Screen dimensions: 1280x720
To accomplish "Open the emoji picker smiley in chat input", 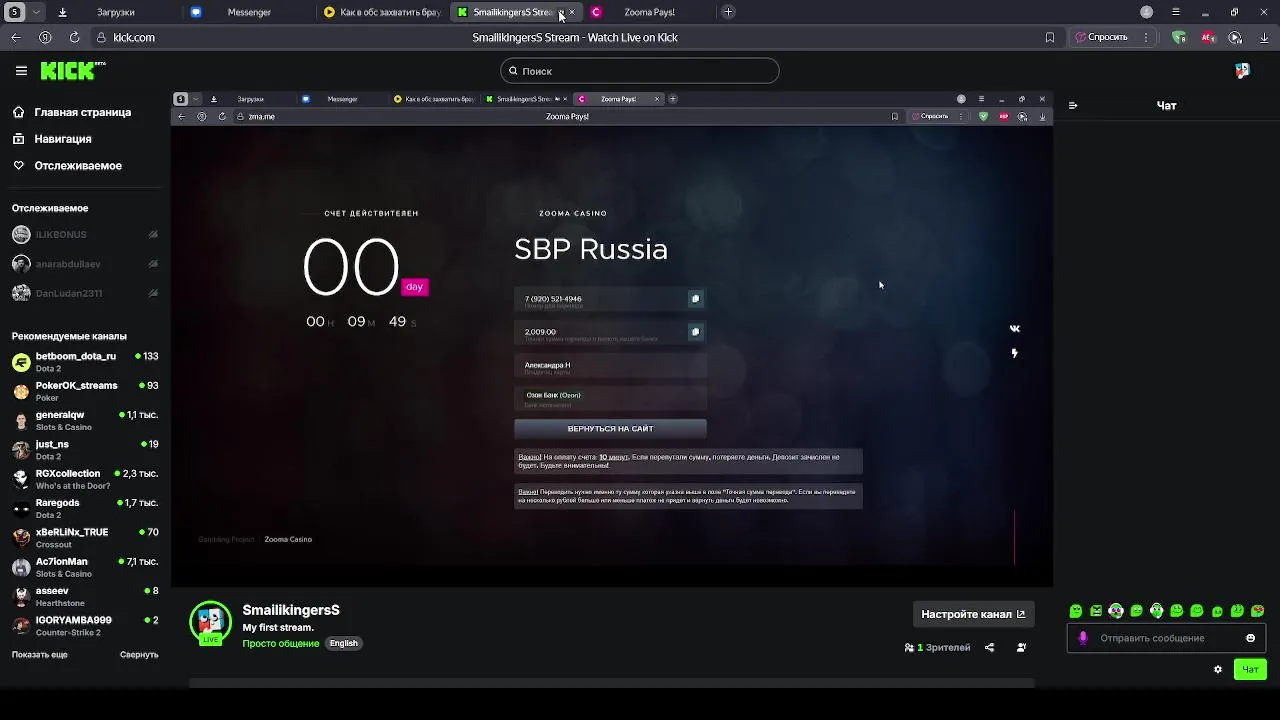I will point(1250,638).
